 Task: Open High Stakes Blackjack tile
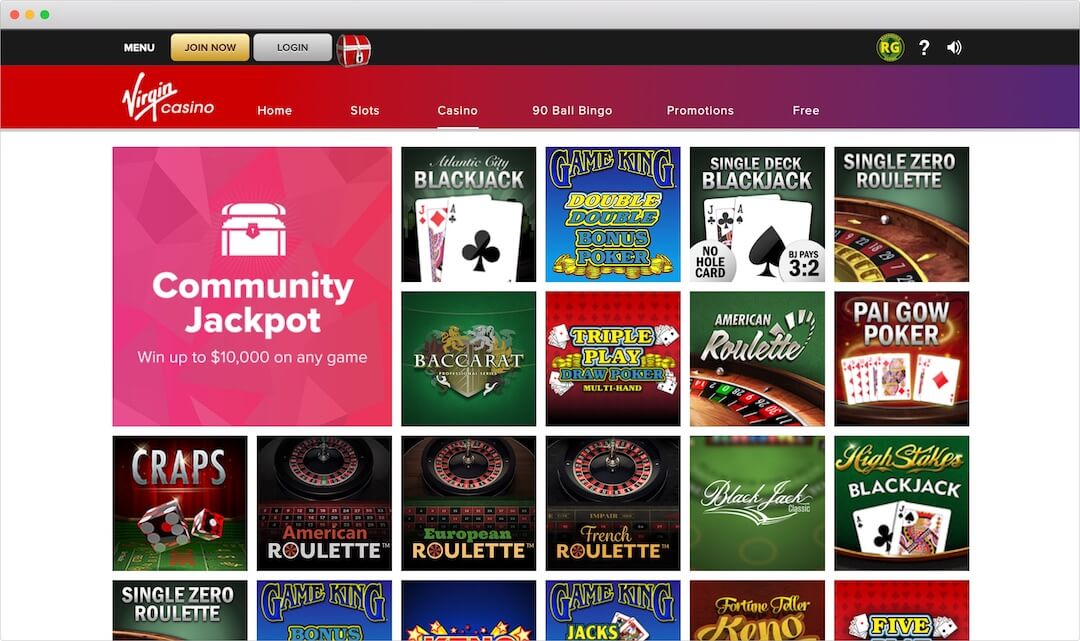[902, 503]
